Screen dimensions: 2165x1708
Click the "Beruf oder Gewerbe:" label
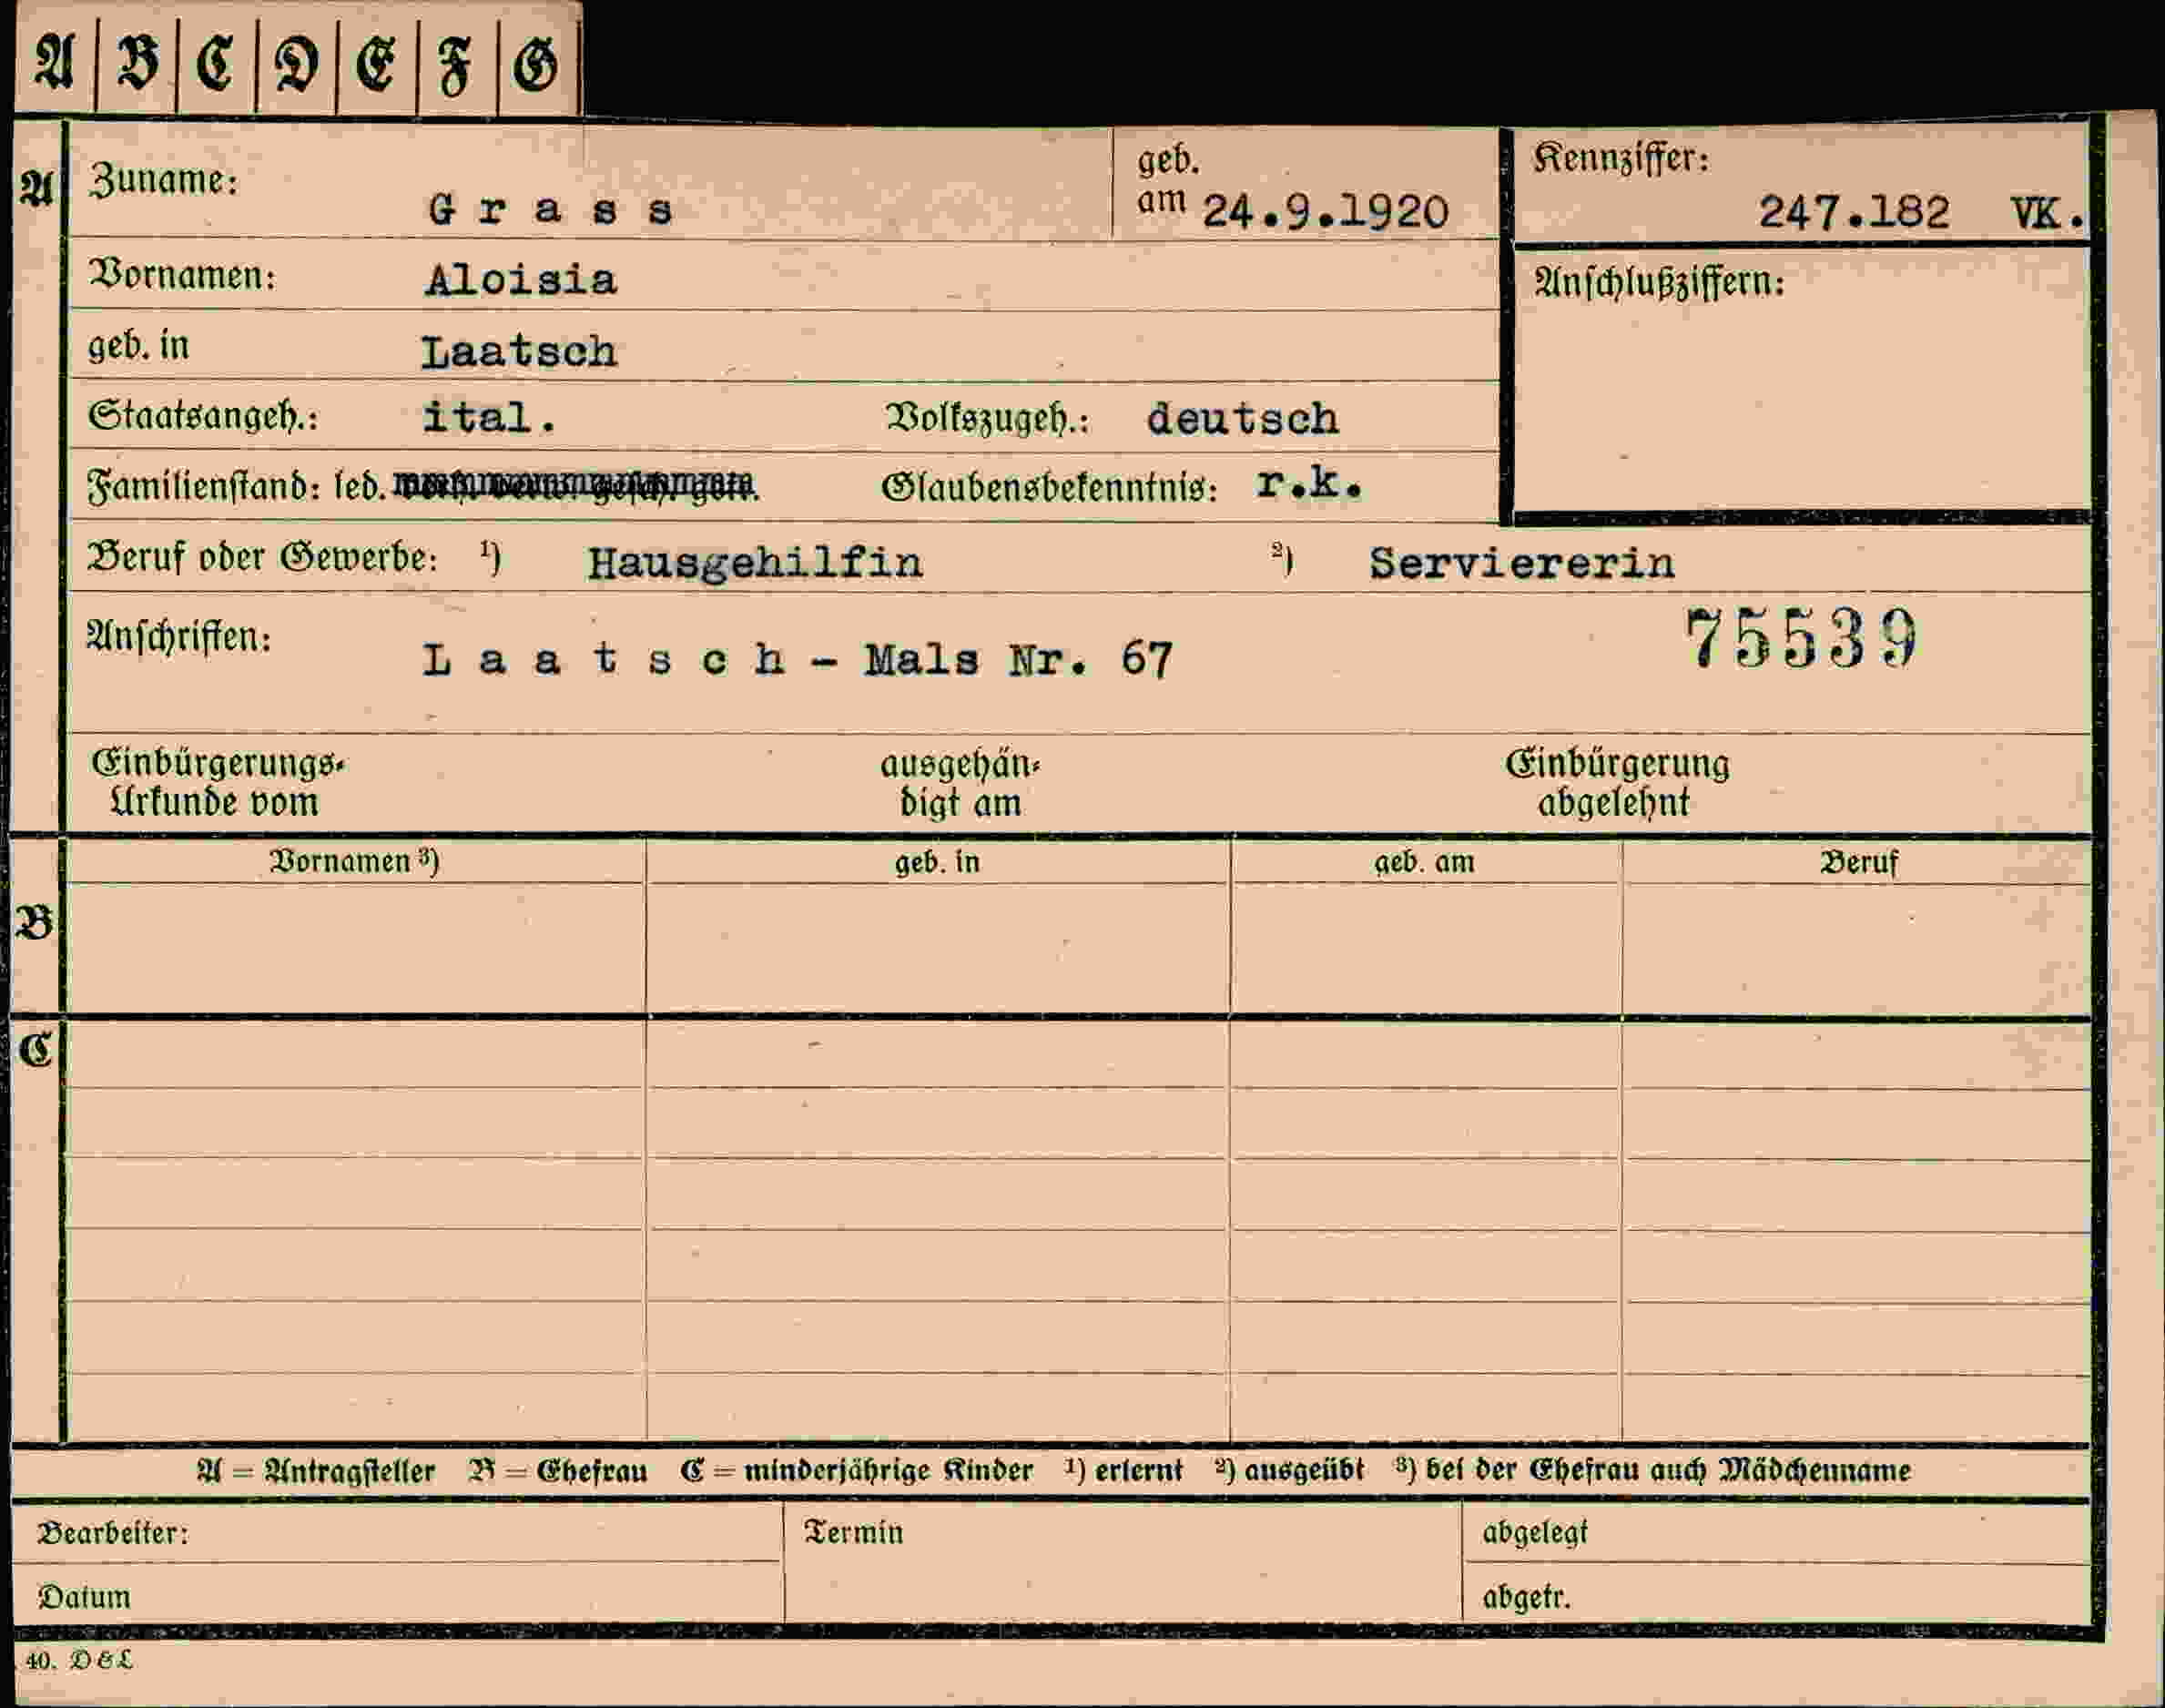click(262, 558)
